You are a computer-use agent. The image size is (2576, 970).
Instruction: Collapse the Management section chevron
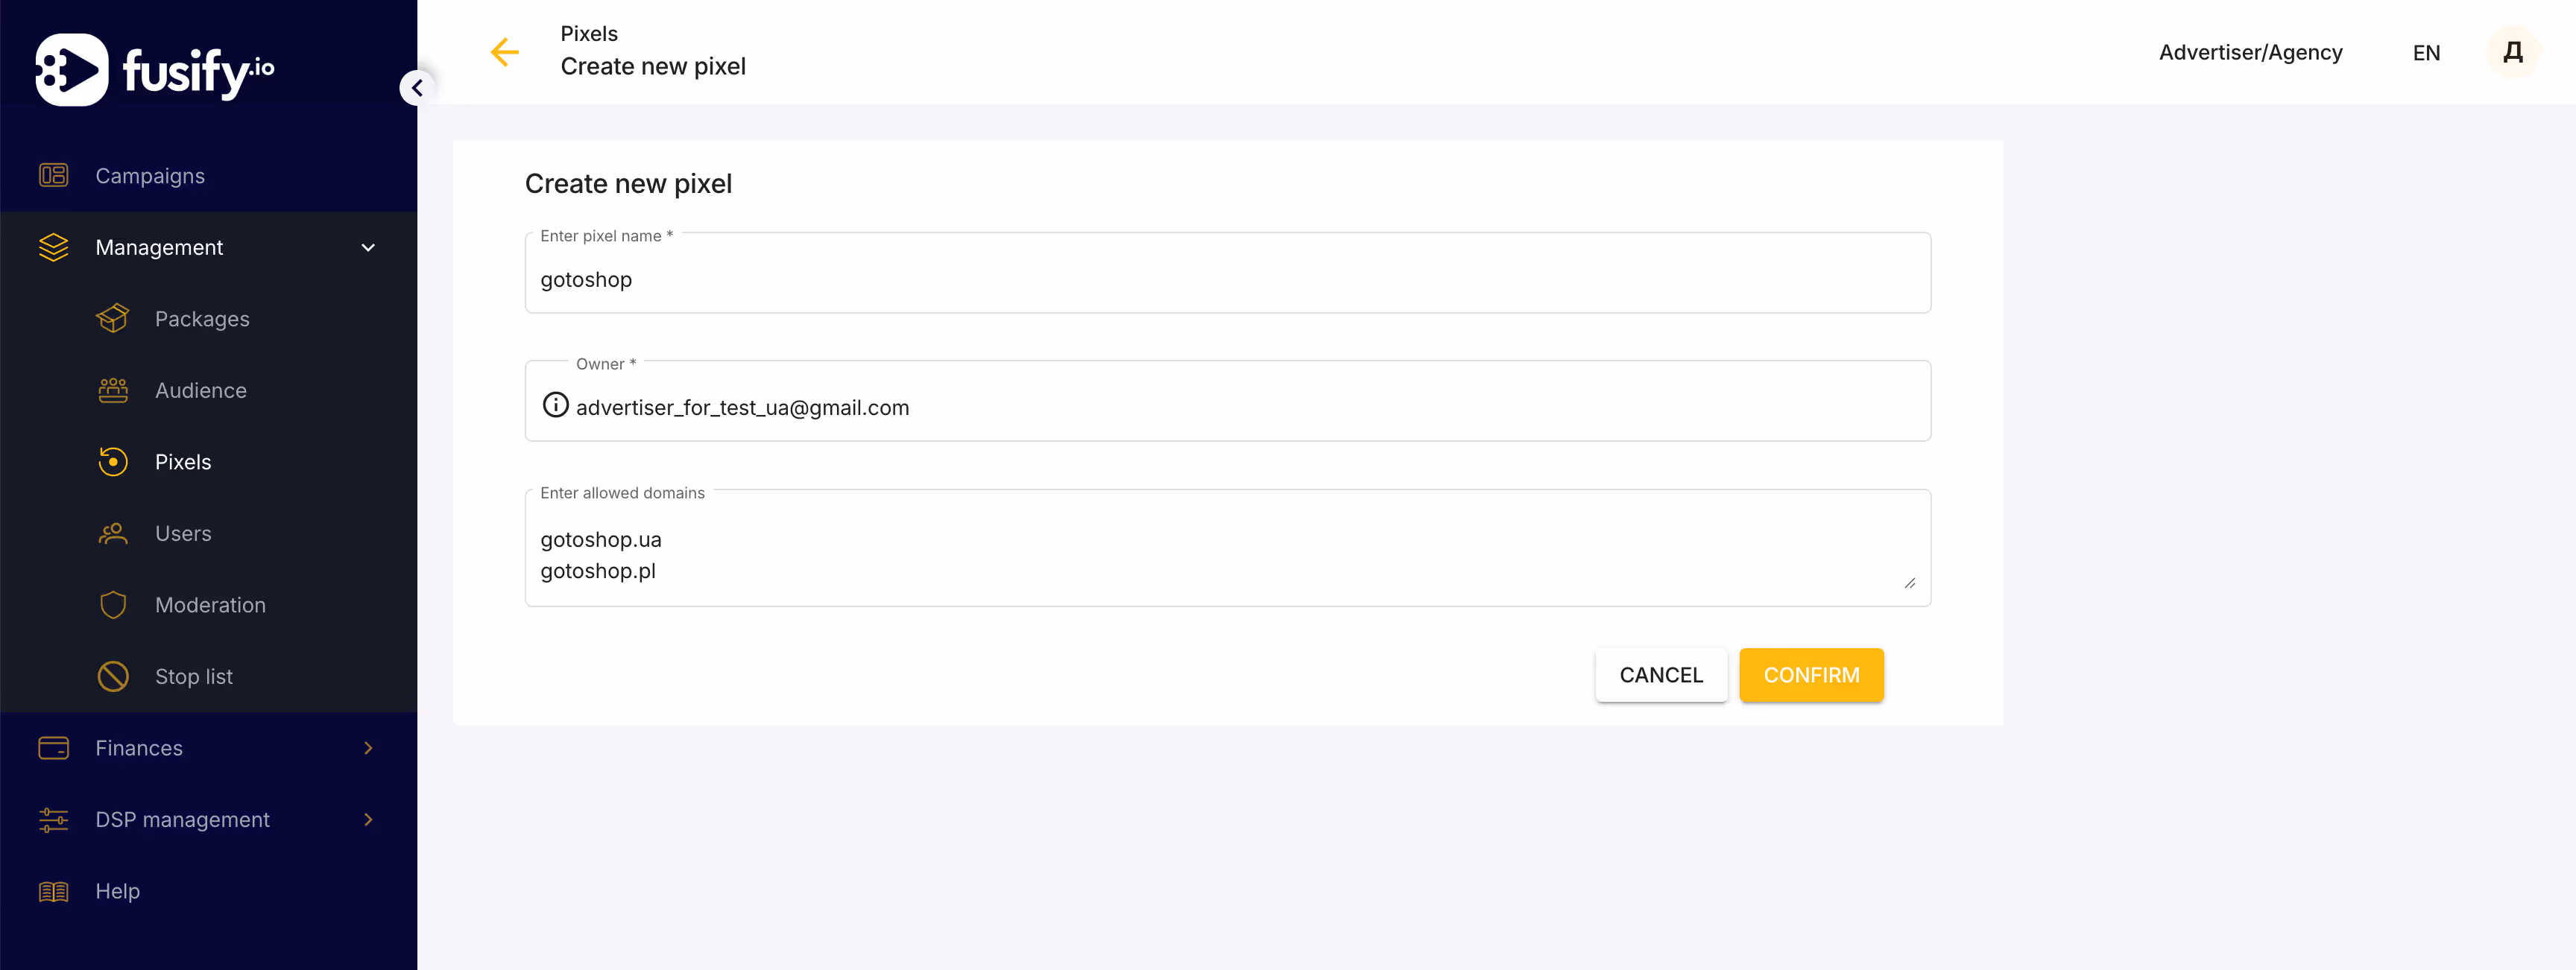coord(368,247)
